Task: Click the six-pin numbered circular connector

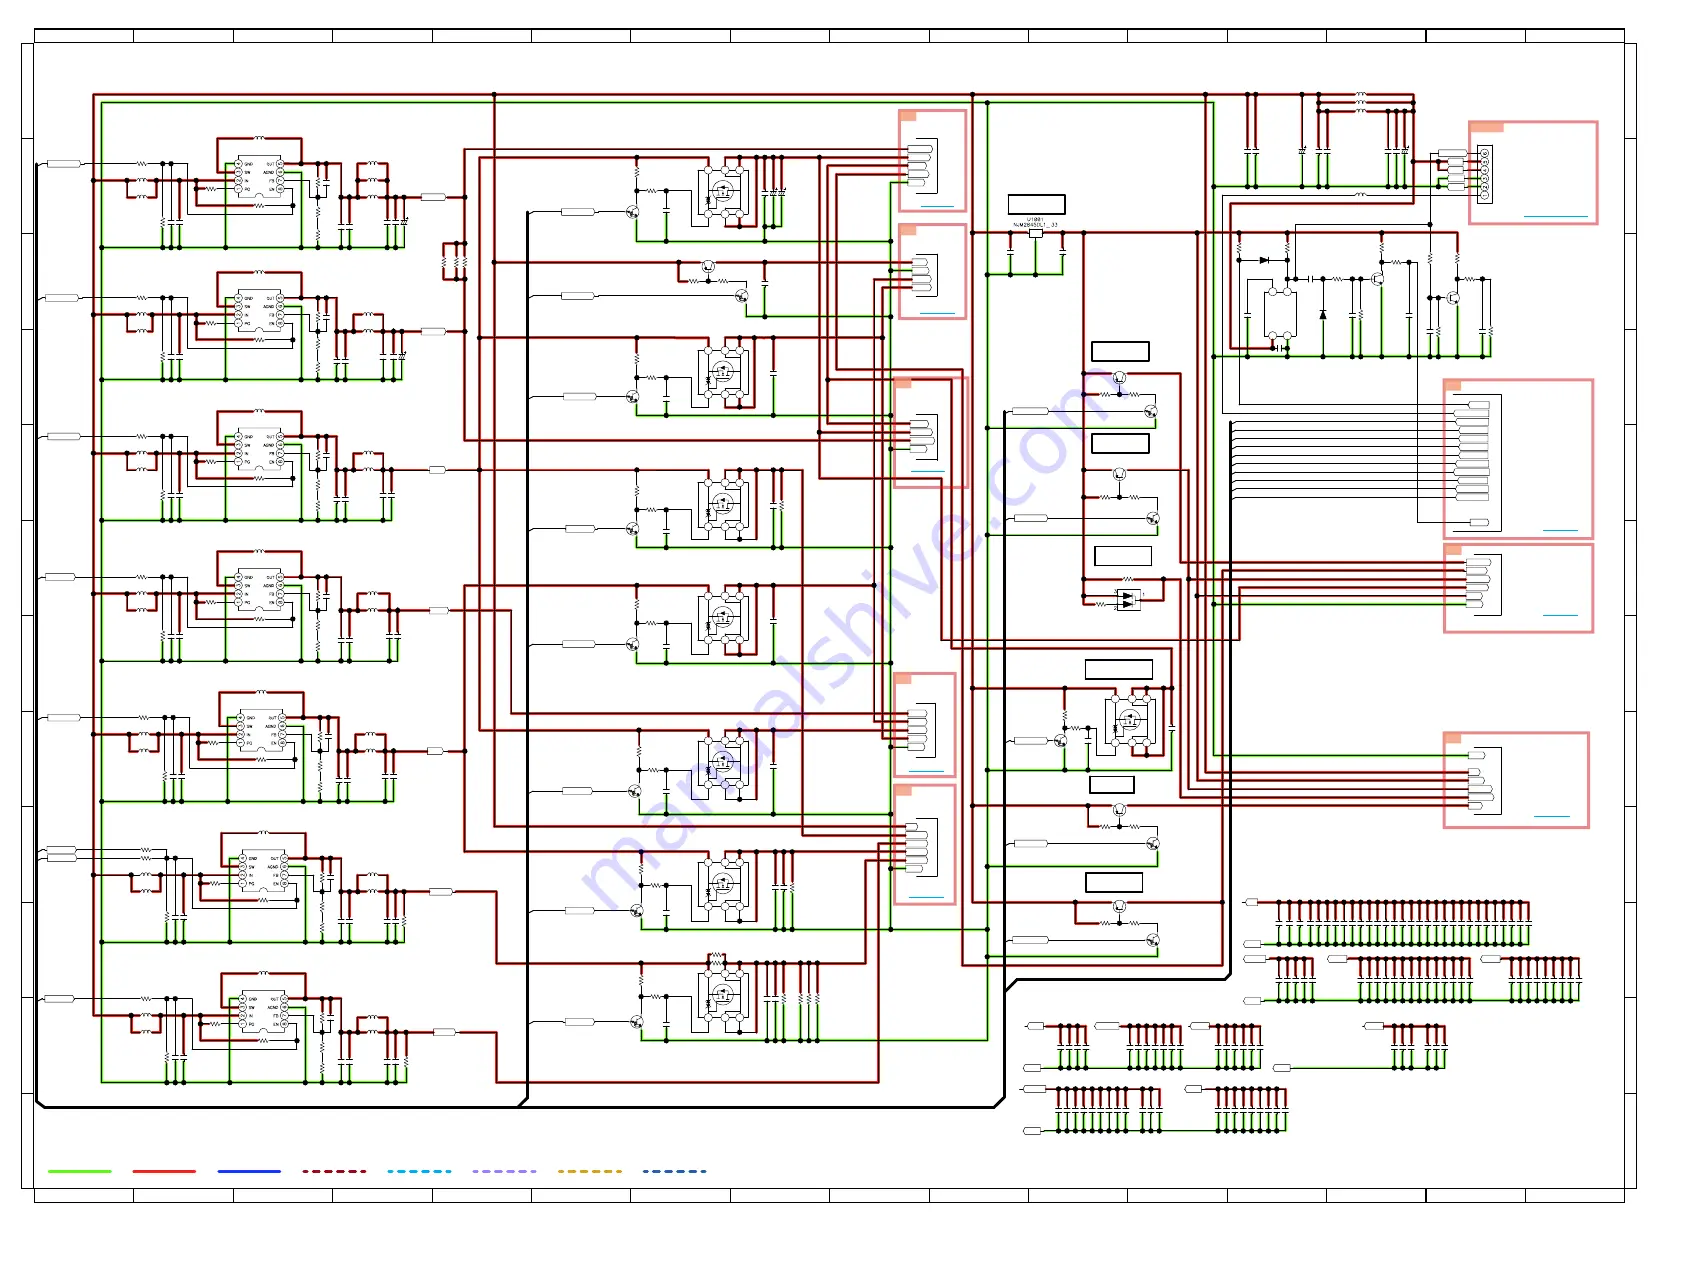Action: coord(1484,174)
